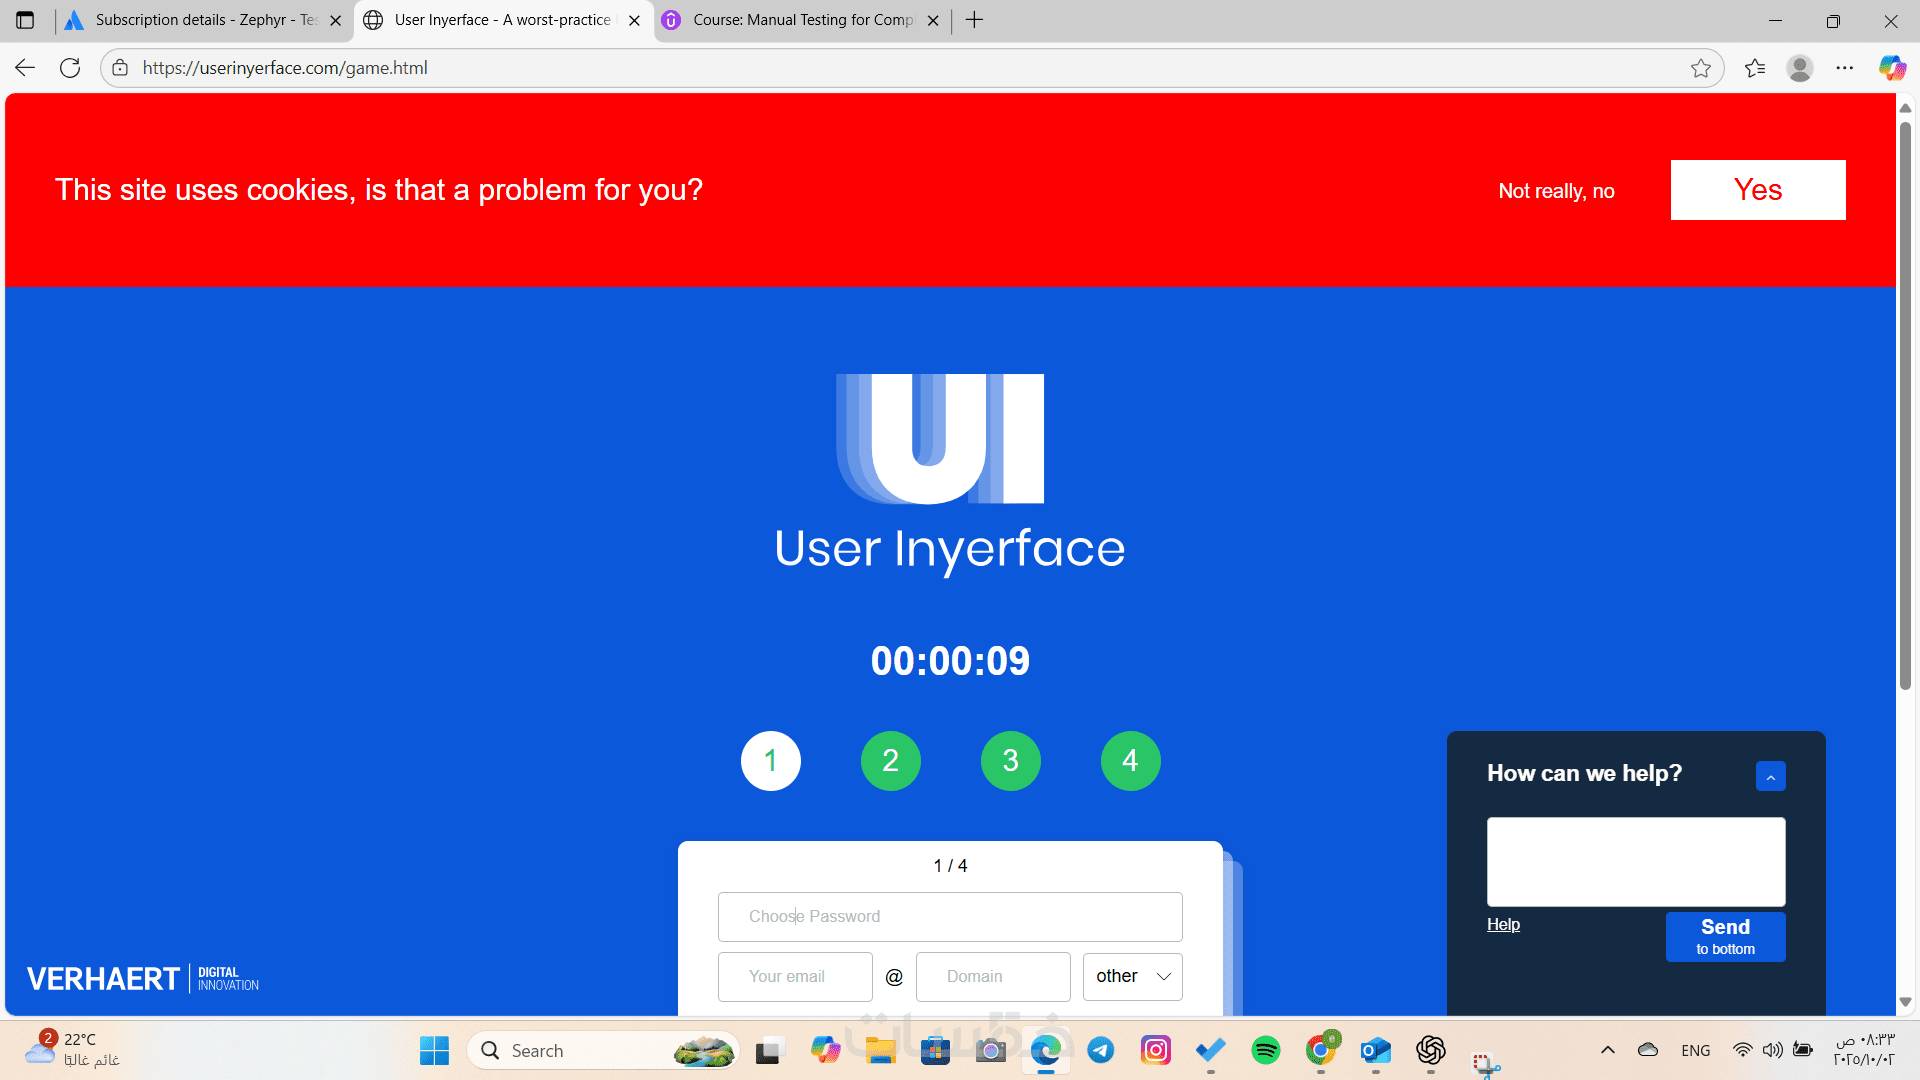
Task: Click the browser profile avatar icon
Action: (x=1800, y=68)
